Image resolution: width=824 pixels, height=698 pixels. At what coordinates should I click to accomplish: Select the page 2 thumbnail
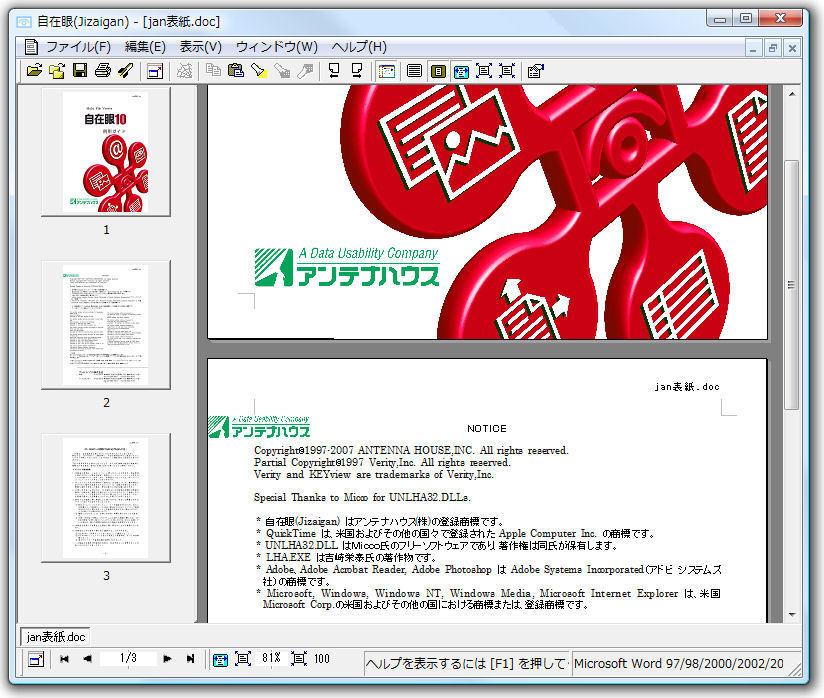tap(106, 325)
